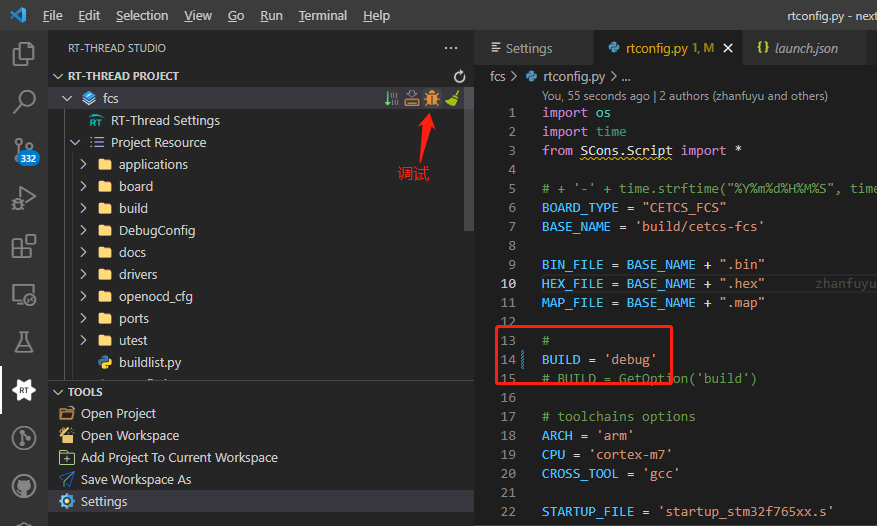Collapse the TOOLS section
This screenshot has height=526, width=877.
click(58, 392)
